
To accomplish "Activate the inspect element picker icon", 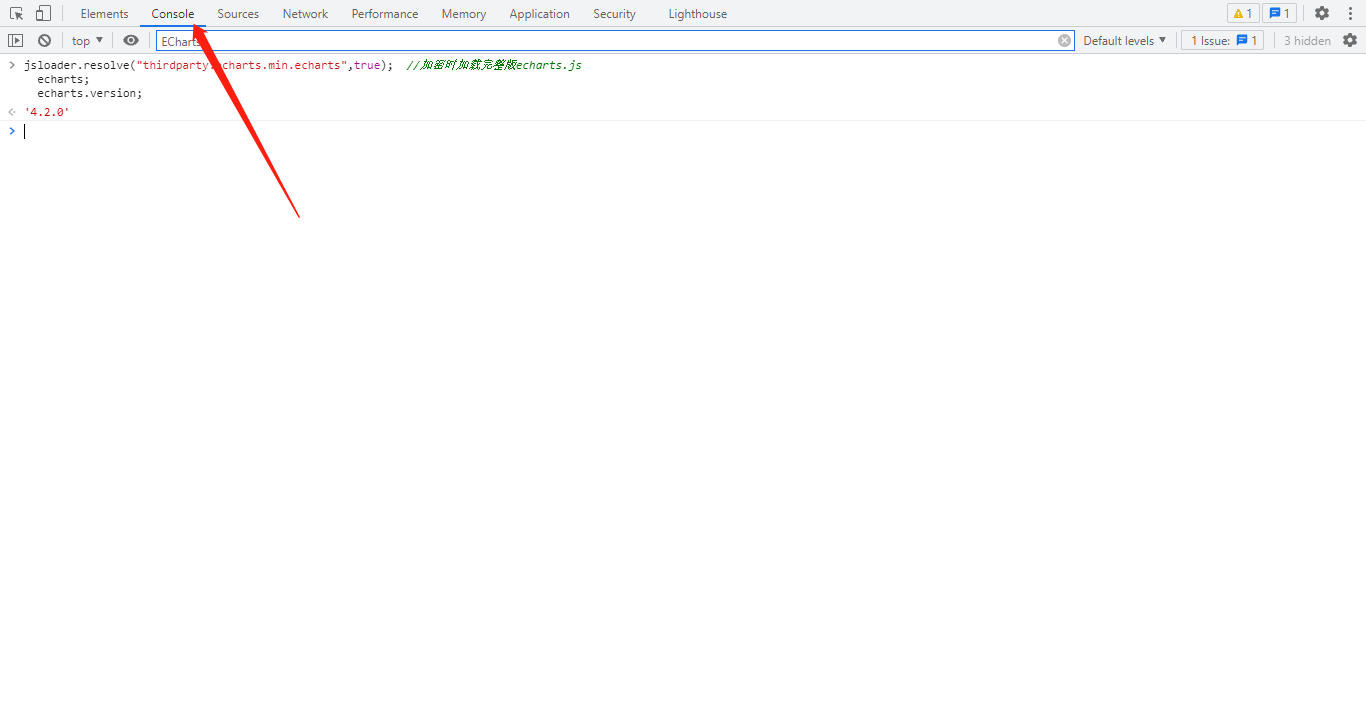I will coord(17,14).
